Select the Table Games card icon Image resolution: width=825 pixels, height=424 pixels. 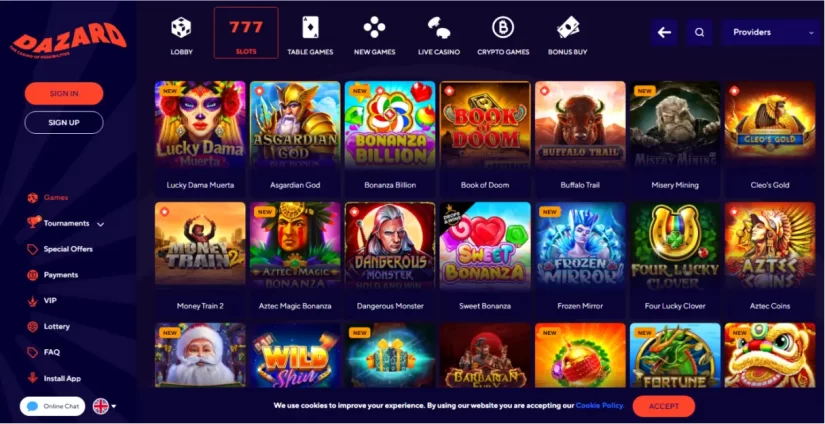310,27
